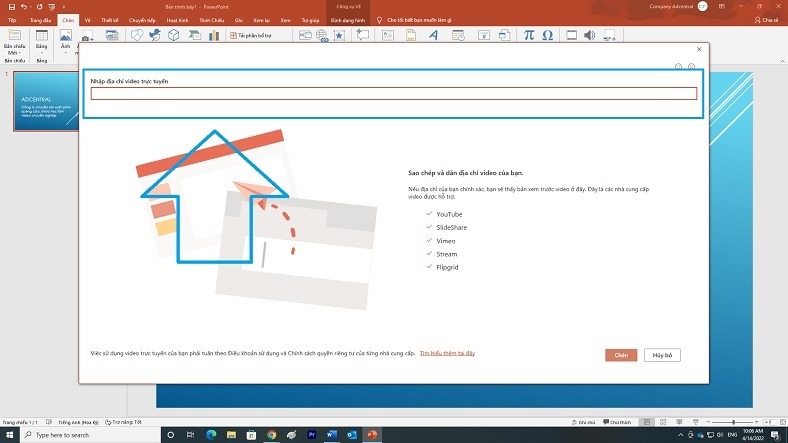Expand the Bảng table dropdown
Screen dimensions: 788x443
[41, 50]
